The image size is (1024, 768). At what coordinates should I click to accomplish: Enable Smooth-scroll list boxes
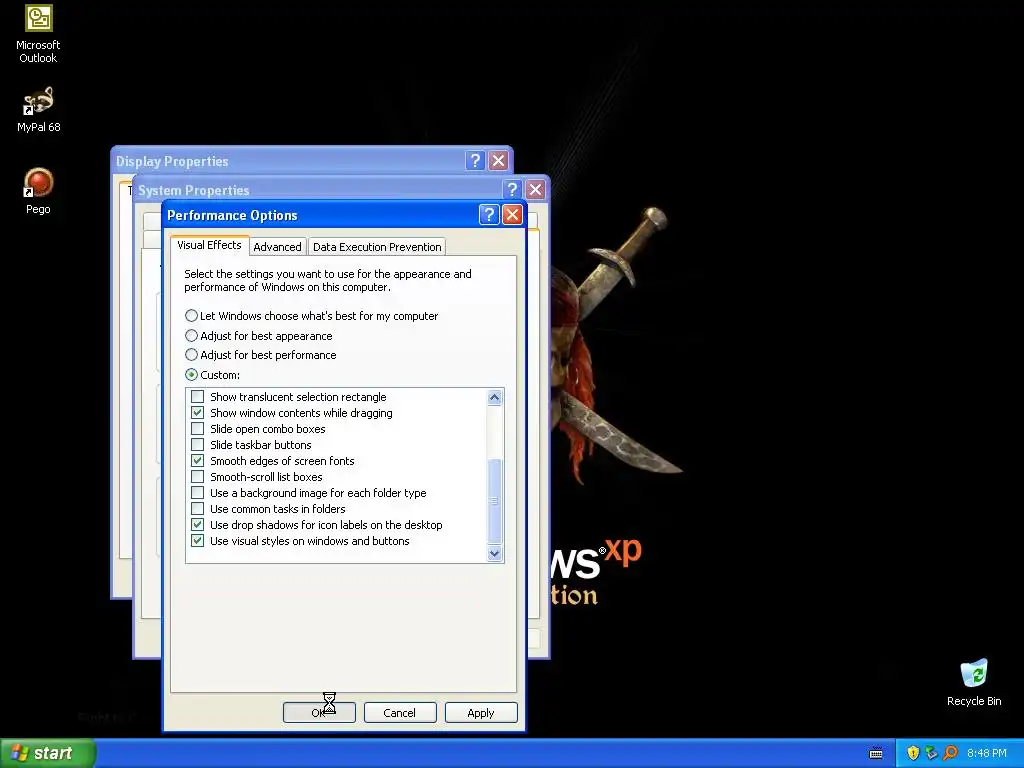click(197, 477)
